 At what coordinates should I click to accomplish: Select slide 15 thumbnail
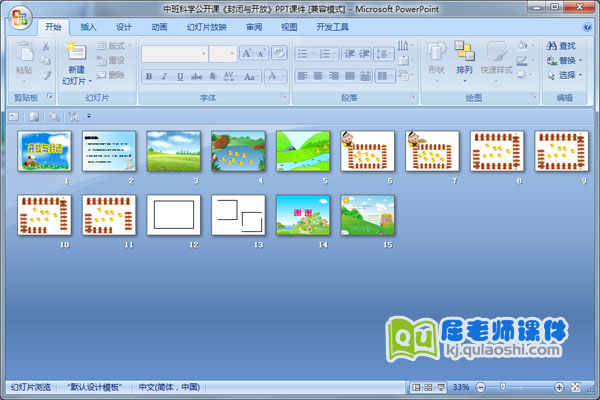[368, 215]
